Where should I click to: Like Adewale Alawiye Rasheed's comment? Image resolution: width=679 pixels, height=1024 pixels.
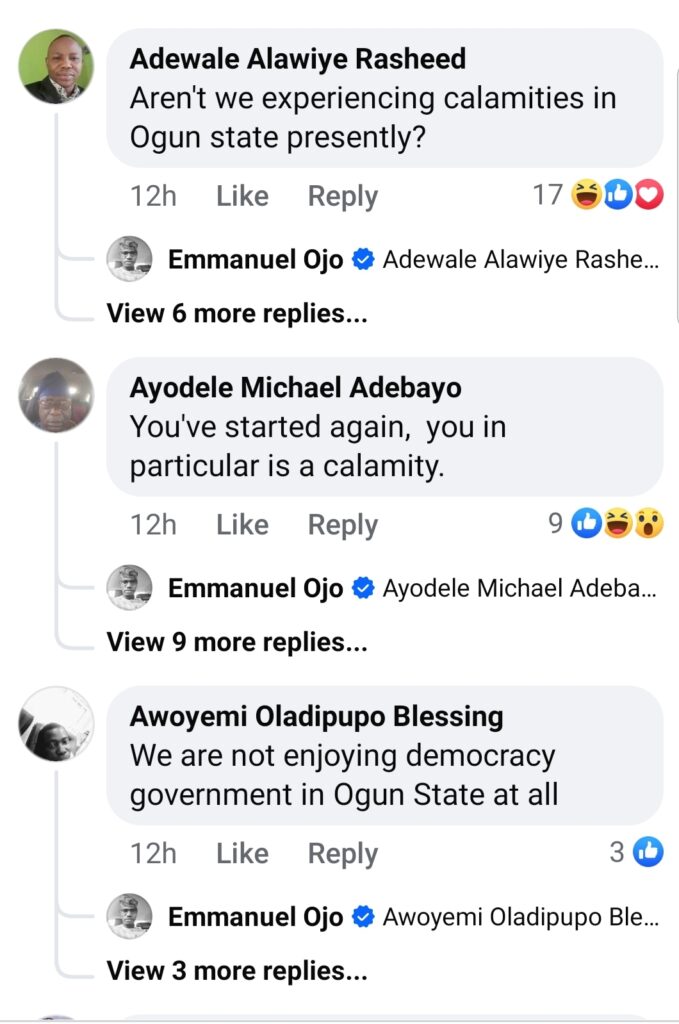242,196
